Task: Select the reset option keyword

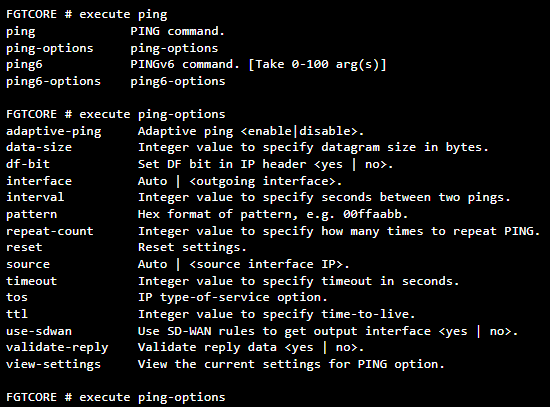Action: click(x=24, y=247)
